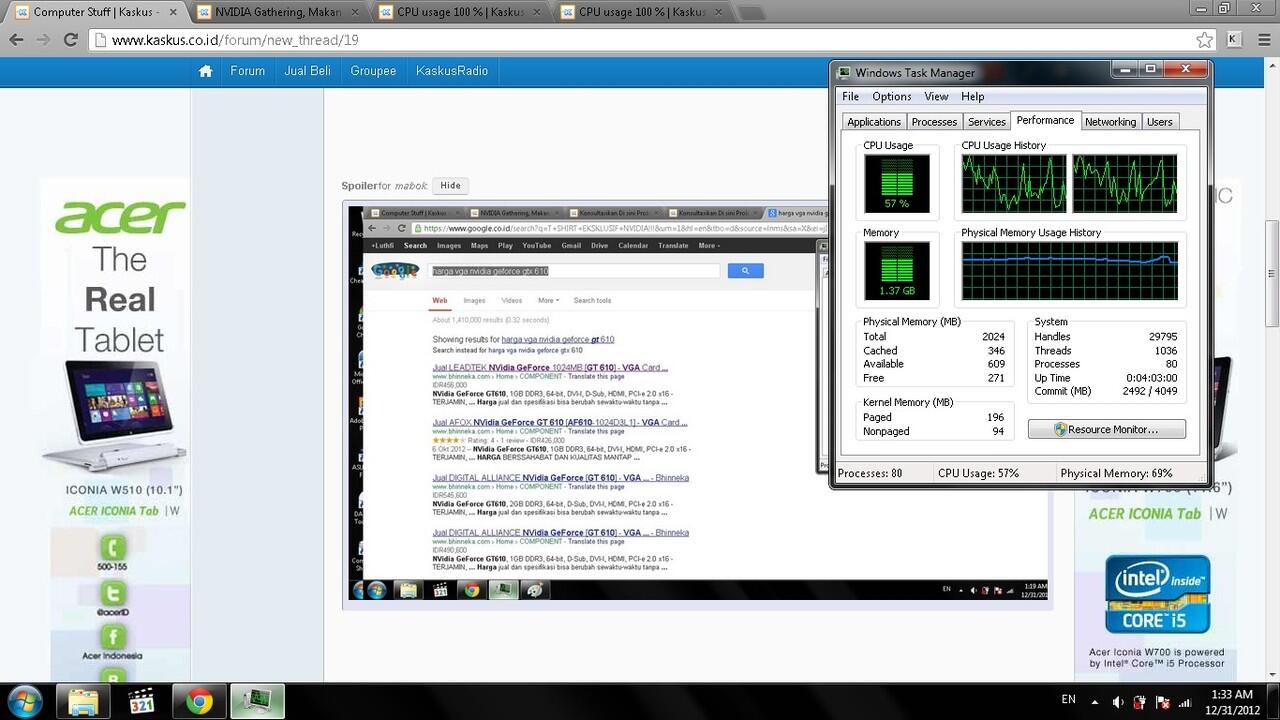Bookmark this page with the star icon
Image resolution: width=1280 pixels, height=720 pixels.
(1204, 40)
